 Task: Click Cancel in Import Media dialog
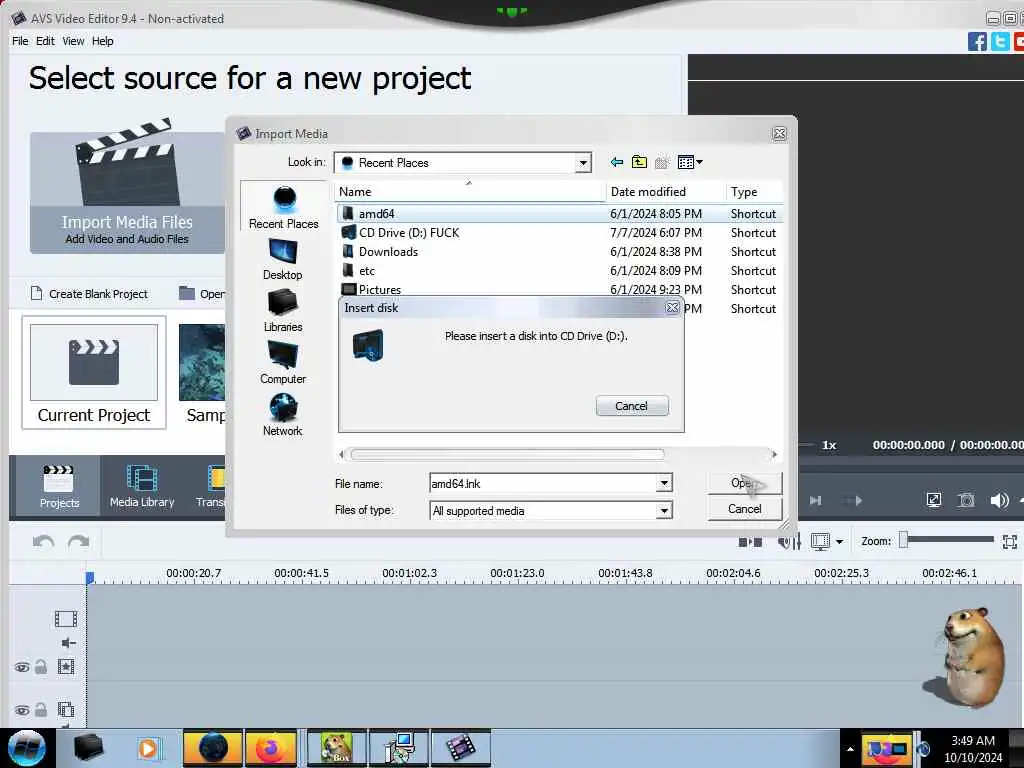(x=744, y=509)
